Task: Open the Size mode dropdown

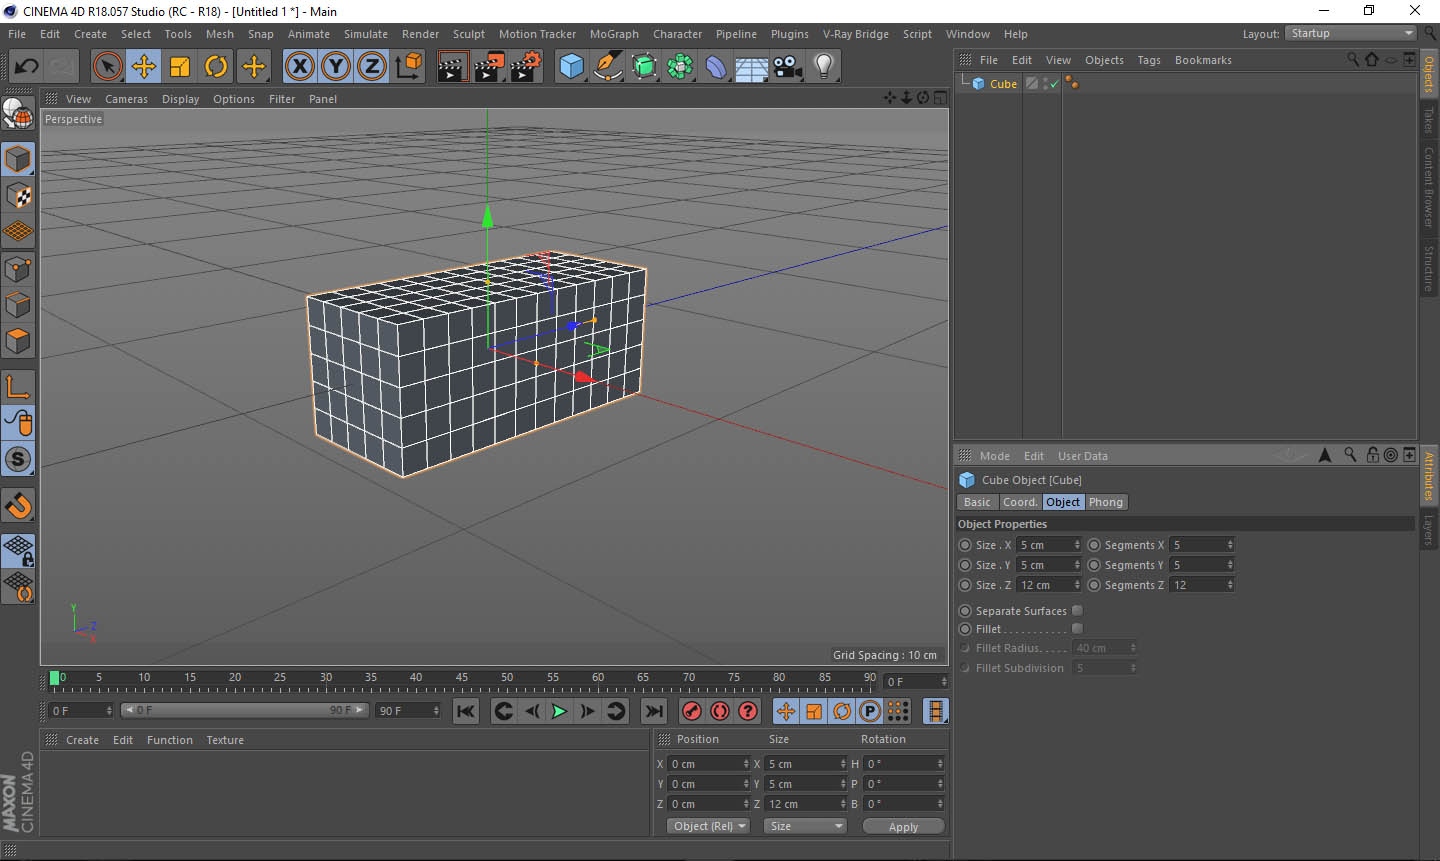Action: 805,826
